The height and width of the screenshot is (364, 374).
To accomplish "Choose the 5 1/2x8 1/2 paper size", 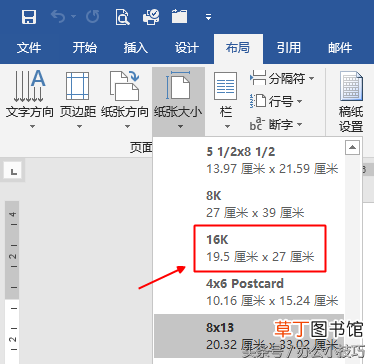I will (x=249, y=160).
